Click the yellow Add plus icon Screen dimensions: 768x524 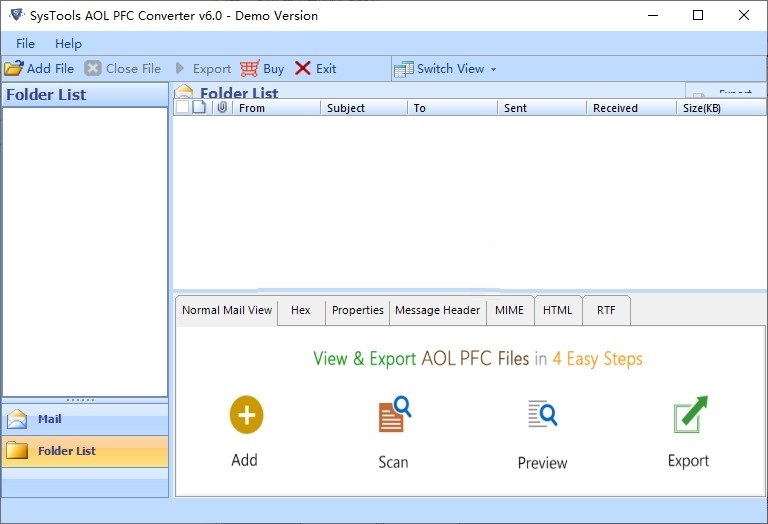point(245,414)
